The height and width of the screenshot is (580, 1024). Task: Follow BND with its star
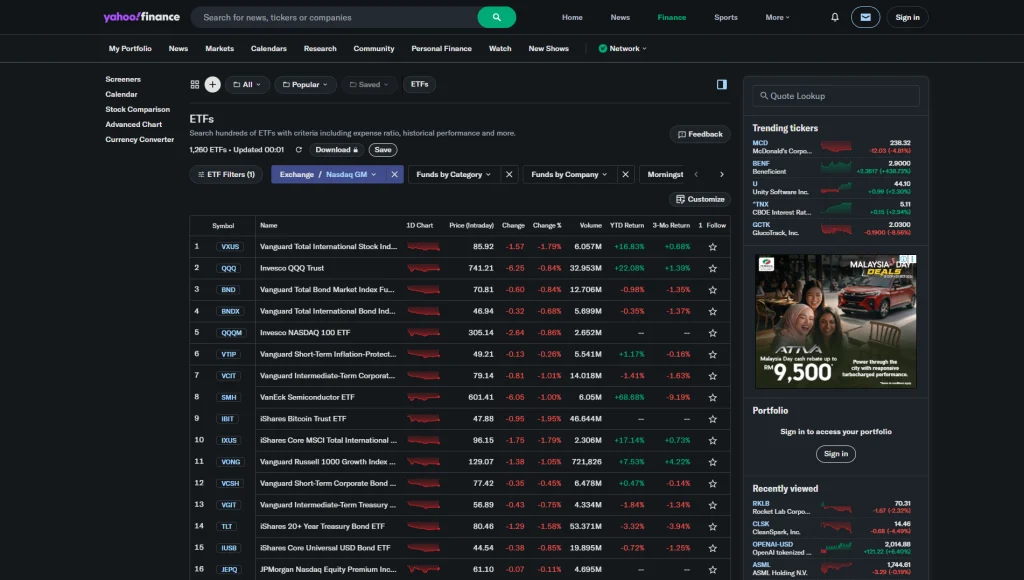pyautogui.click(x=712, y=290)
